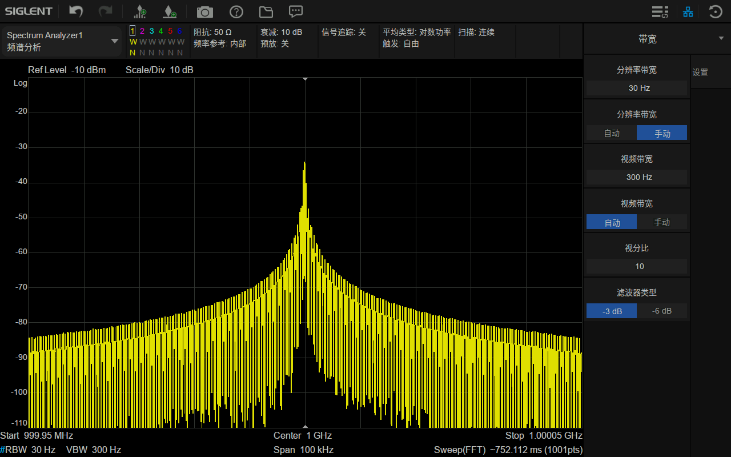Screen dimensions: 731x457
Task: Click the preset reset icon at top right
Action: point(715,12)
